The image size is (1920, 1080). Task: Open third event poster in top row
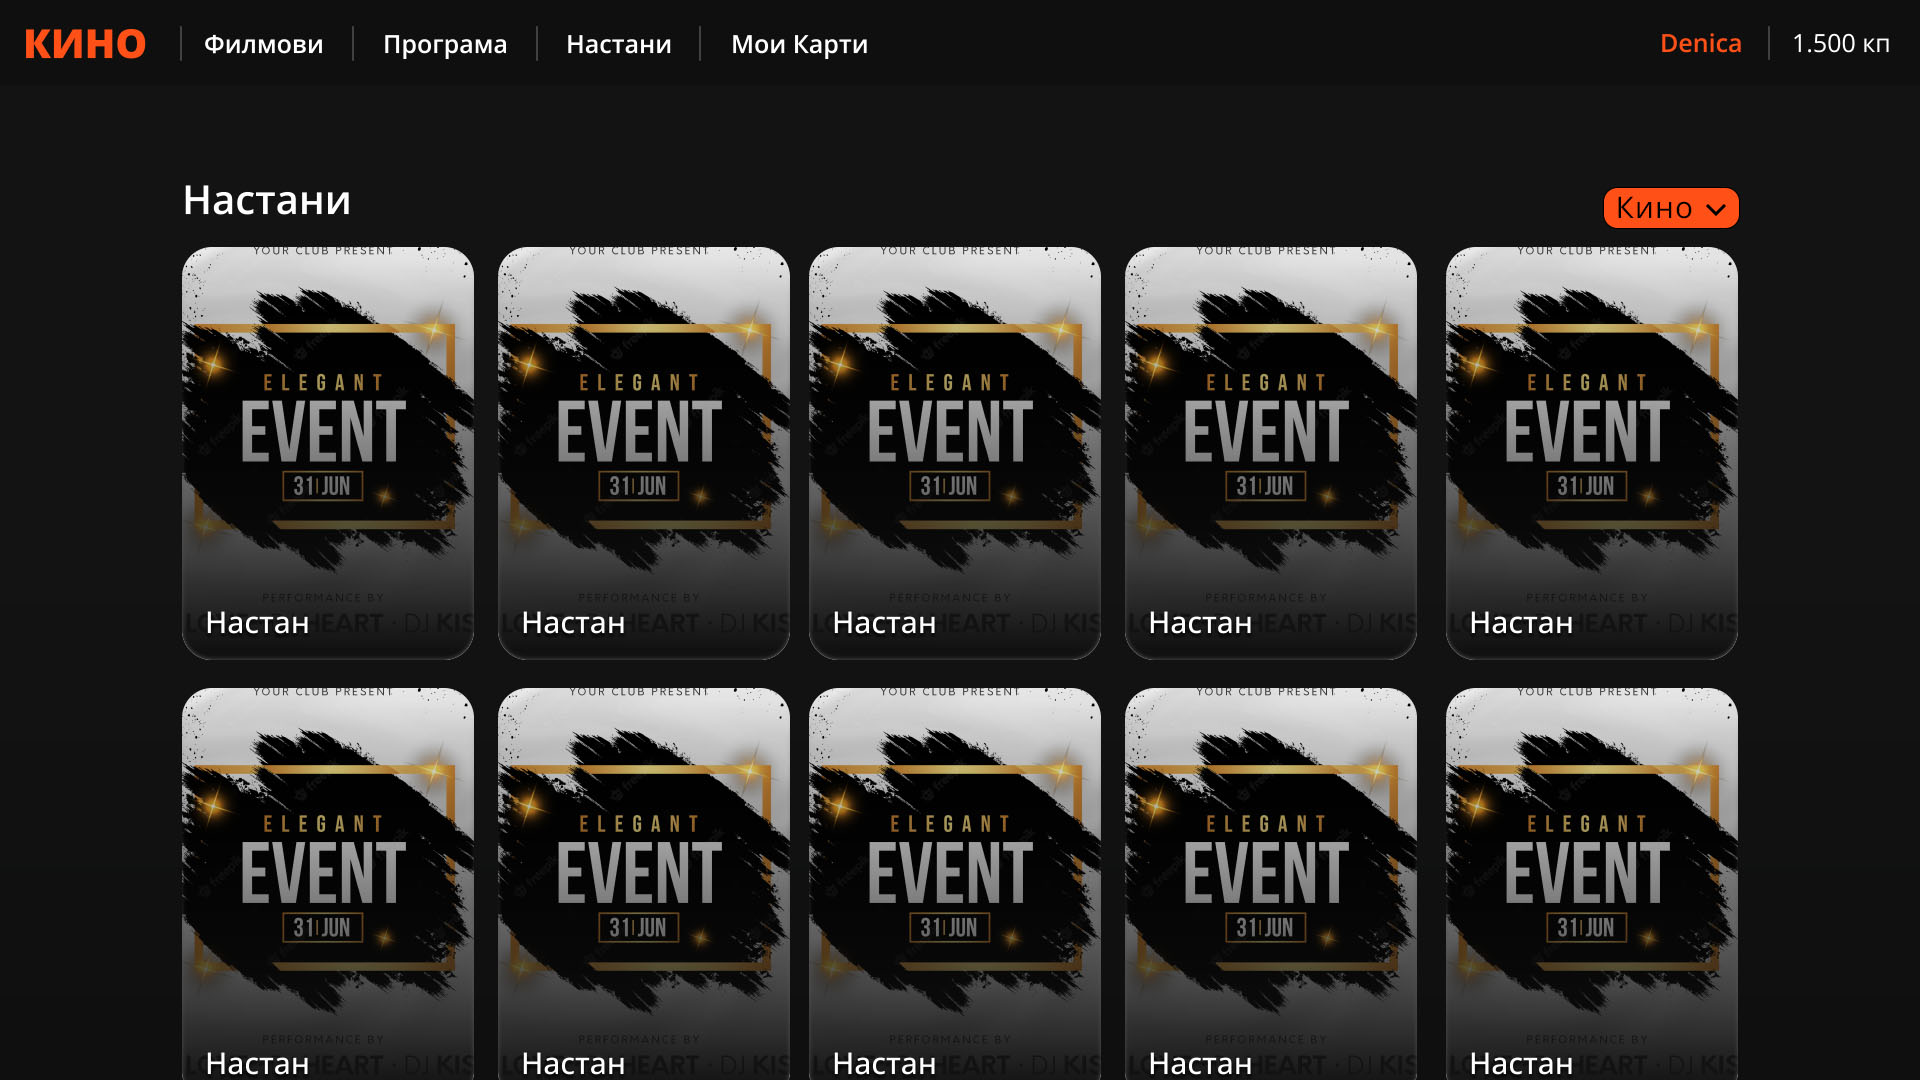click(x=954, y=440)
